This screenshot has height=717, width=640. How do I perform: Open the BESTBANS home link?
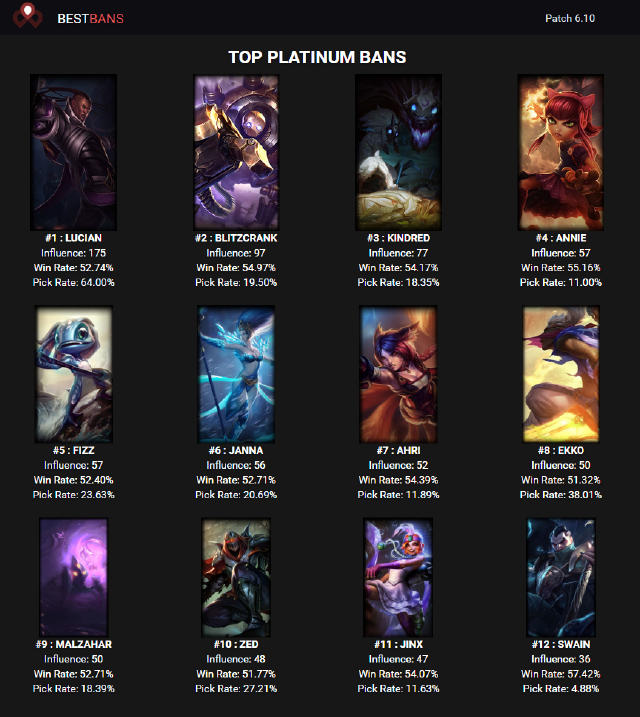point(91,19)
